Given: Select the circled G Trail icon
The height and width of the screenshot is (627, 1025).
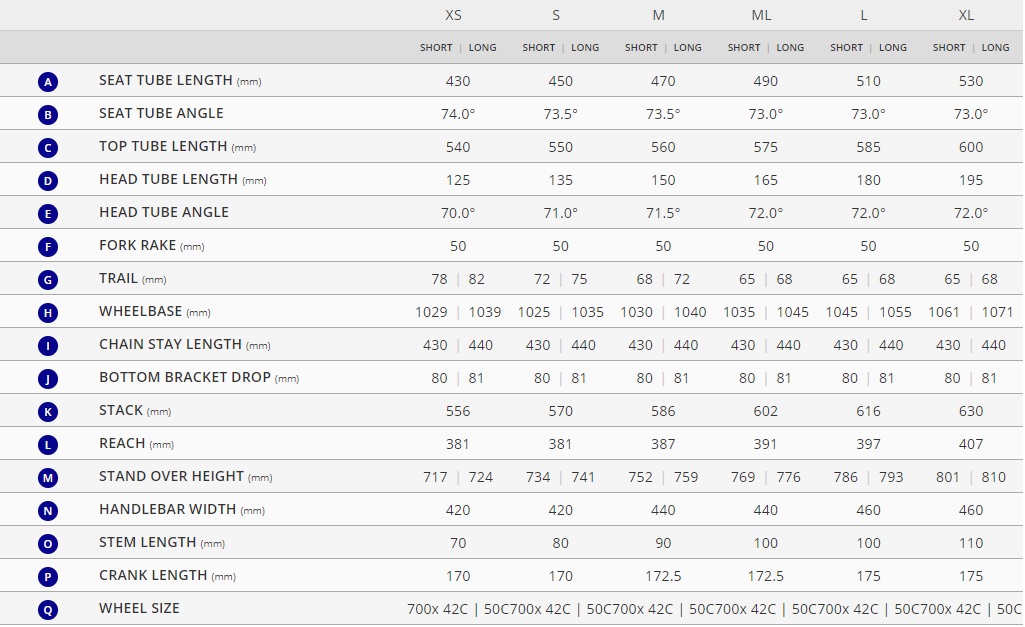Looking at the screenshot, I should [x=48, y=280].
